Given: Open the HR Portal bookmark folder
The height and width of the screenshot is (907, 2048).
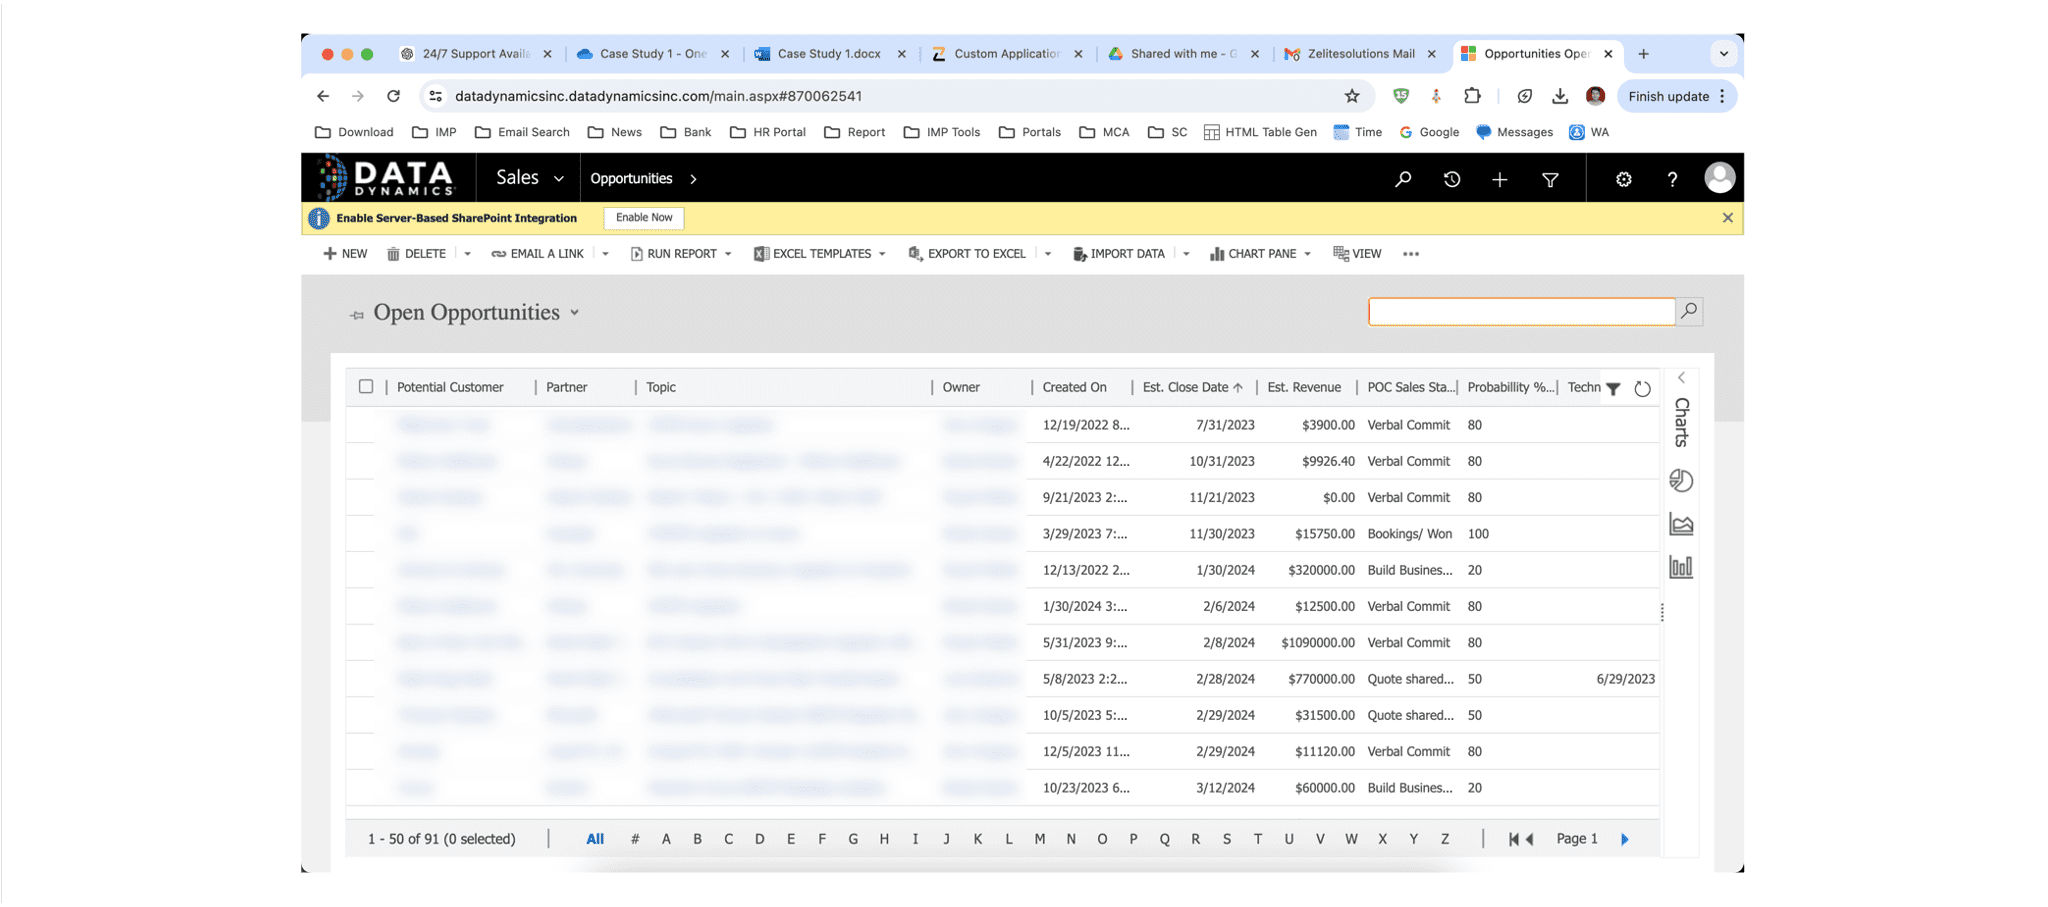Looking at the screenshot, I should click(768, 132).
